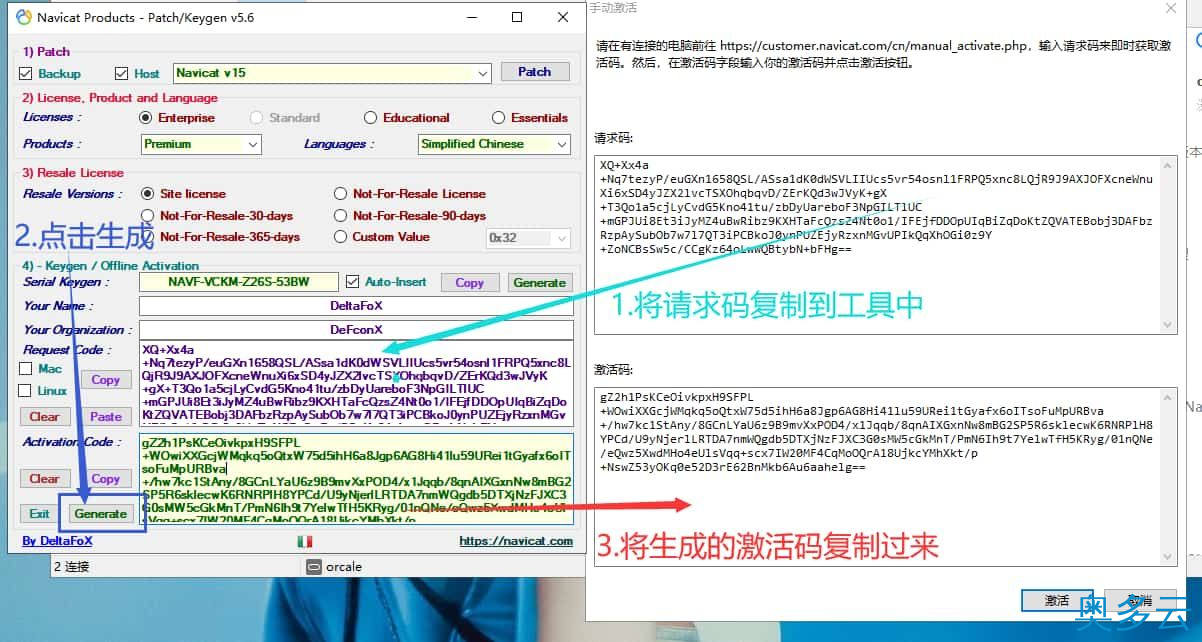Open the 0x32 custom value dropdown
Viewport: 1202px width, 642px height.
[561, 238]
